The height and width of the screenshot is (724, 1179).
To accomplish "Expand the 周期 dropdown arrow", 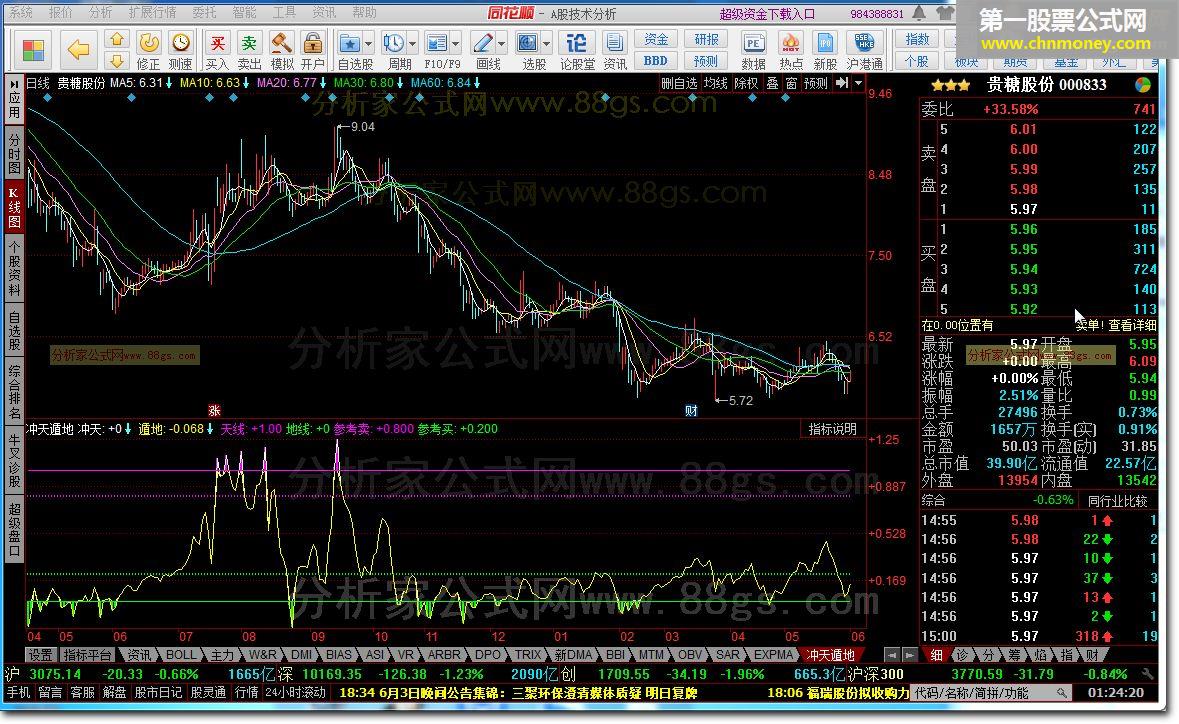I will tap(411, 44).
